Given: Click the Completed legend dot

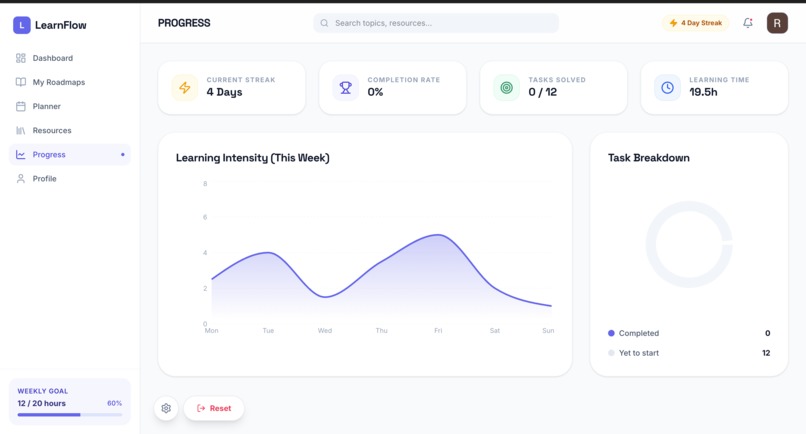Looking at the screenshot, I should coord(611,333).
